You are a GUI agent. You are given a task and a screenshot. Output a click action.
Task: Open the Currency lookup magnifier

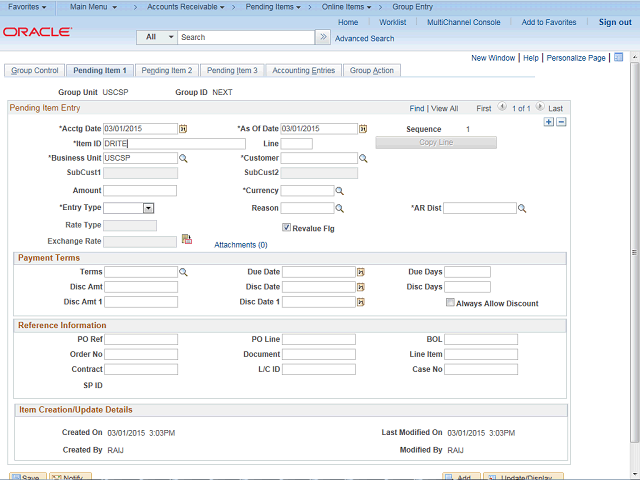(x=339, y=190)
